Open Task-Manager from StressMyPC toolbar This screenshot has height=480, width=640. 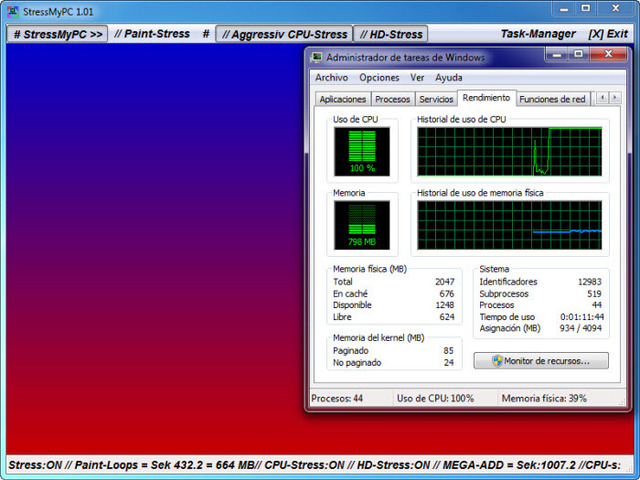point(538,34)
